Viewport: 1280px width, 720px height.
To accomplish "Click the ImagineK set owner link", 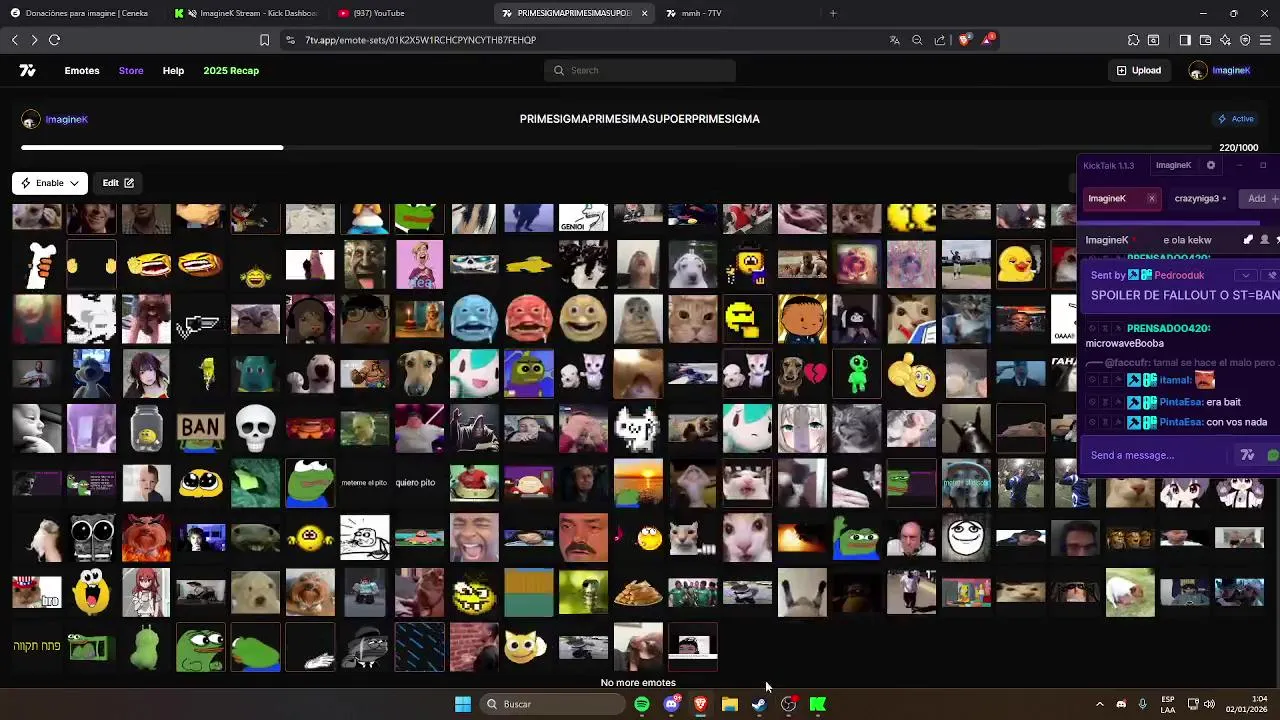I will [x=66, y=119].
